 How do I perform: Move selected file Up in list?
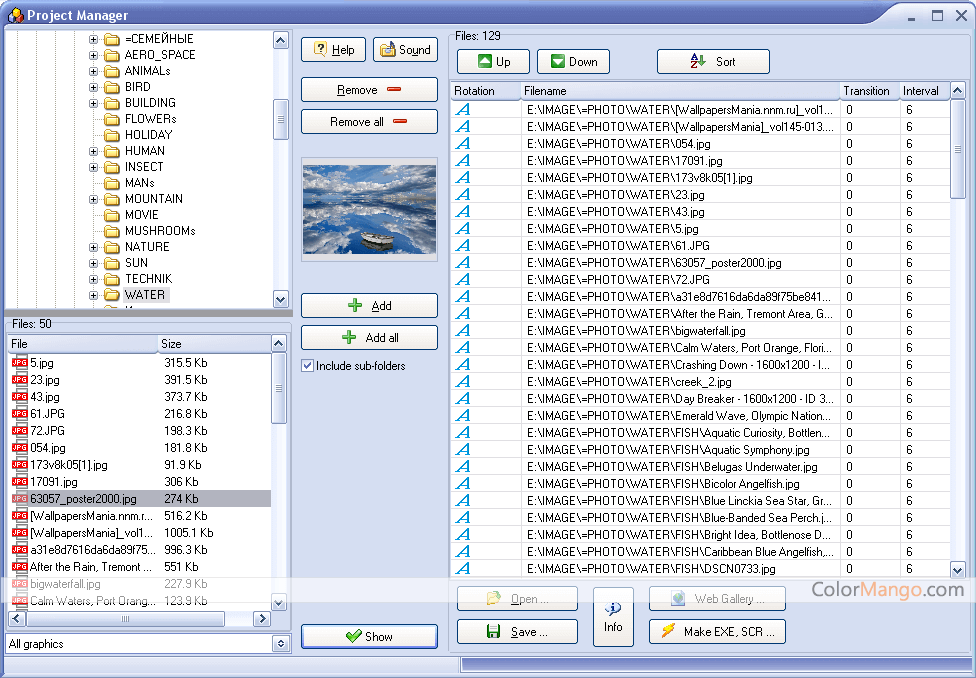coord(493,62)
